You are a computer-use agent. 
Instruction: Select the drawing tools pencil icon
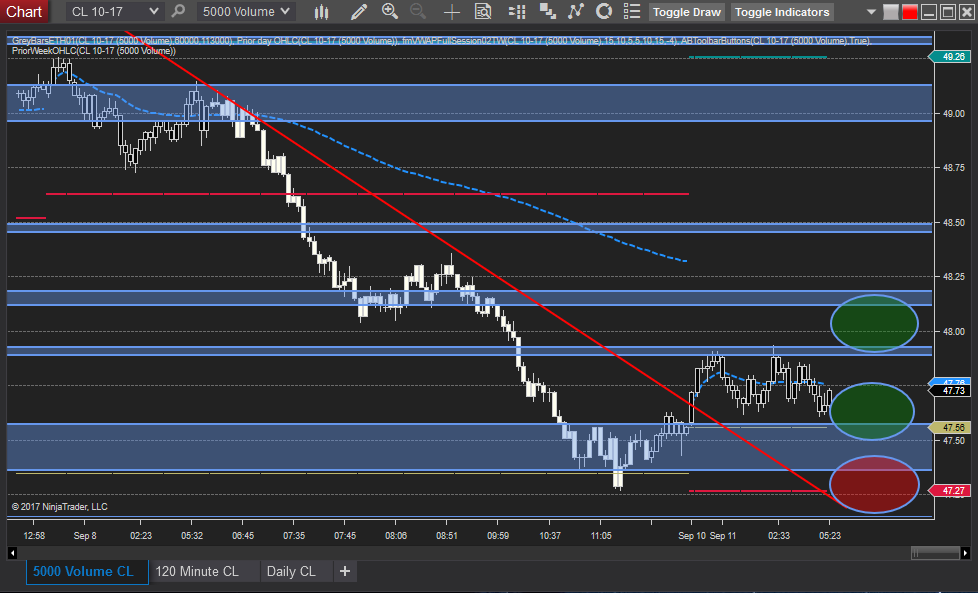click(358, 11)
